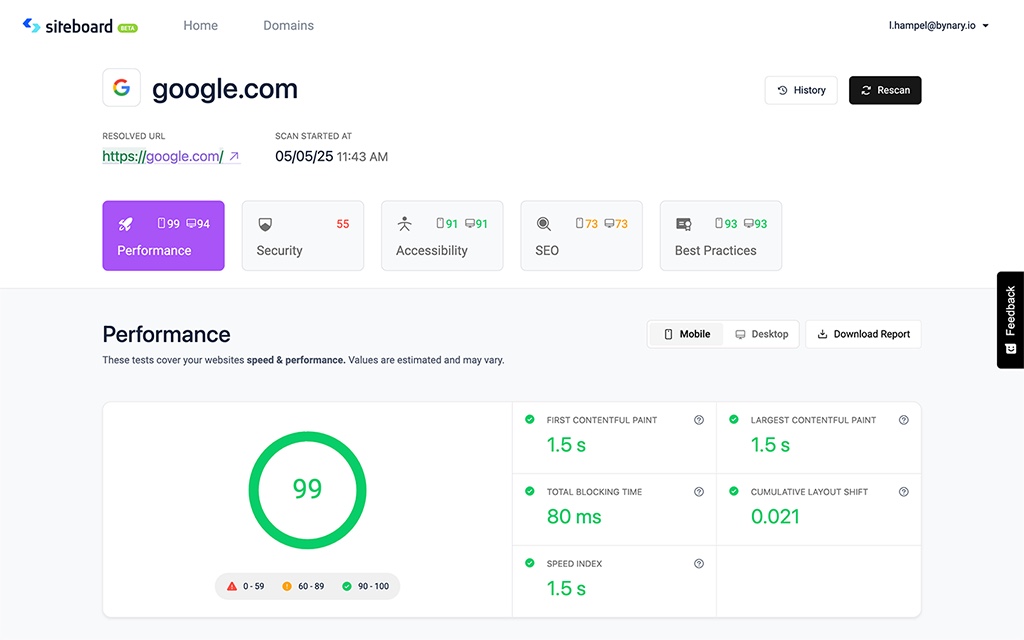
Task: Click the smiley icon on the Feedback tab
Action: coord(1010,349)
